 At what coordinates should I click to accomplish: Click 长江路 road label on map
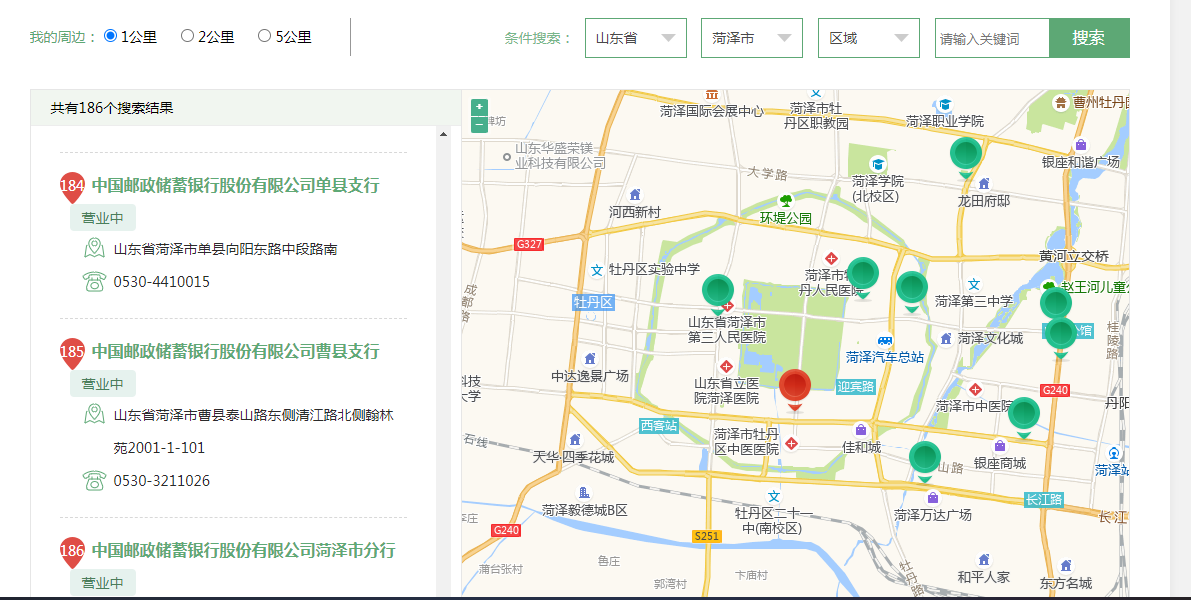[x=1044, y=500]
